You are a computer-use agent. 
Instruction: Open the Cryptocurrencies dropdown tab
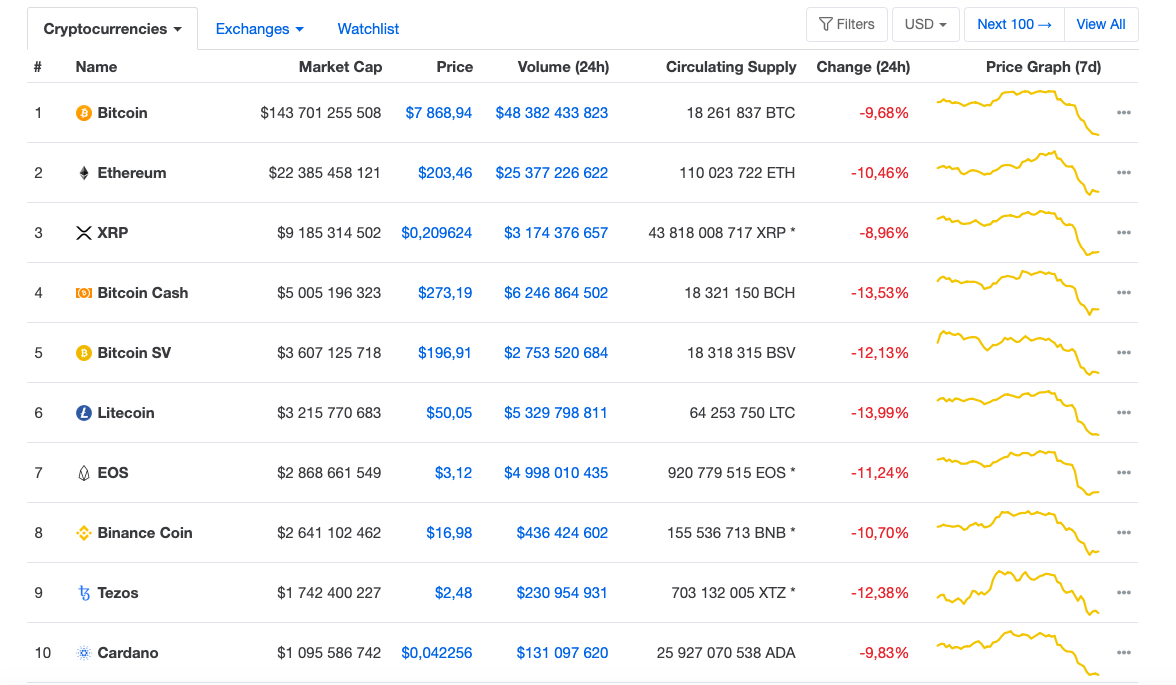112,29
